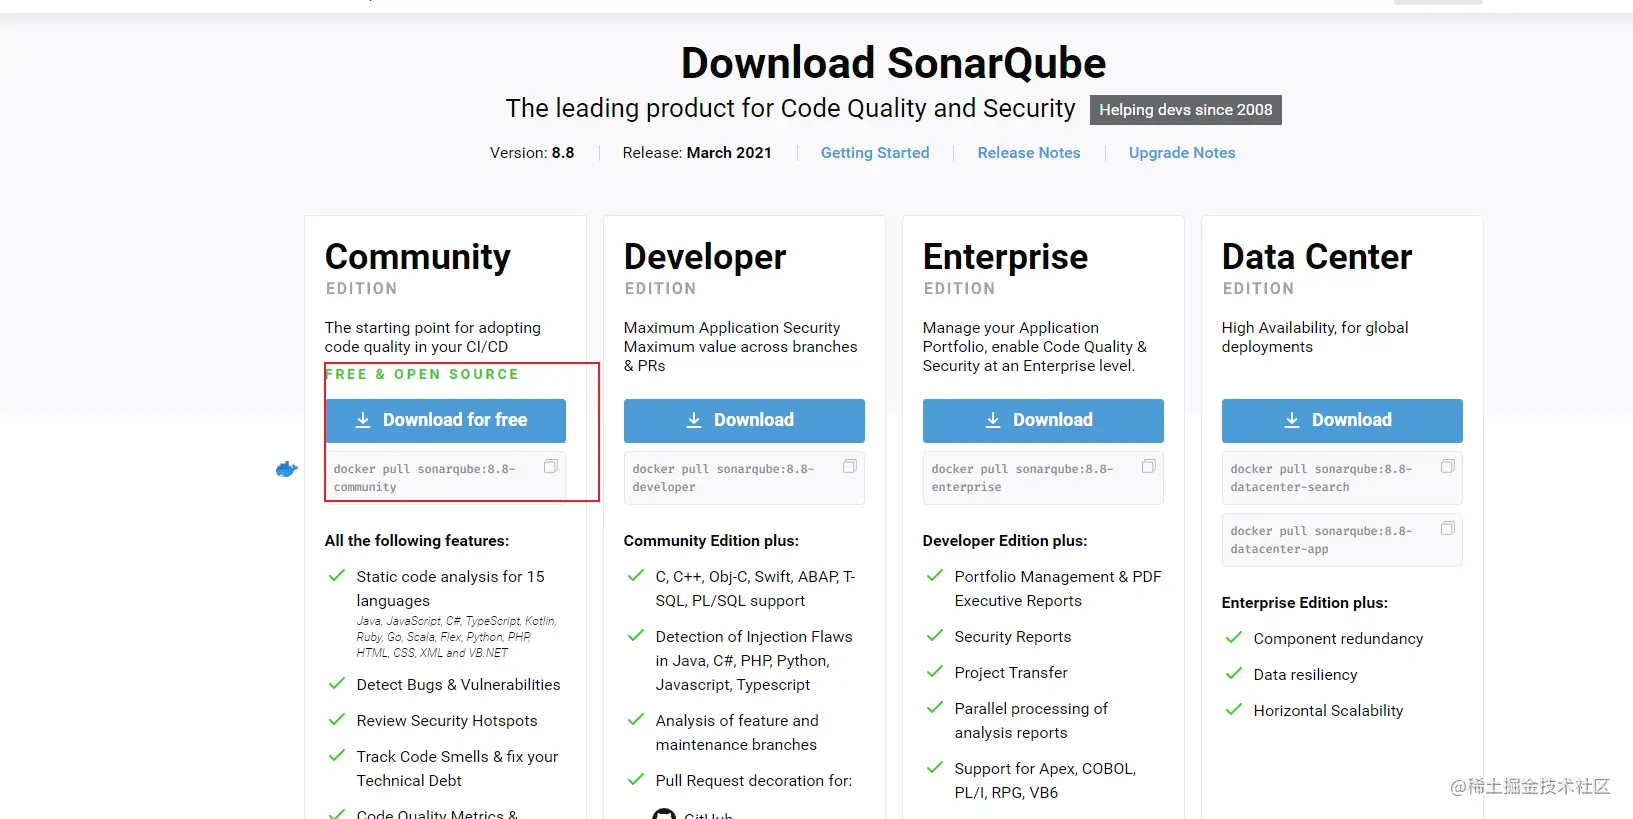
Task: Go to the Upgrade Notes link
Action: [1182, 153]
